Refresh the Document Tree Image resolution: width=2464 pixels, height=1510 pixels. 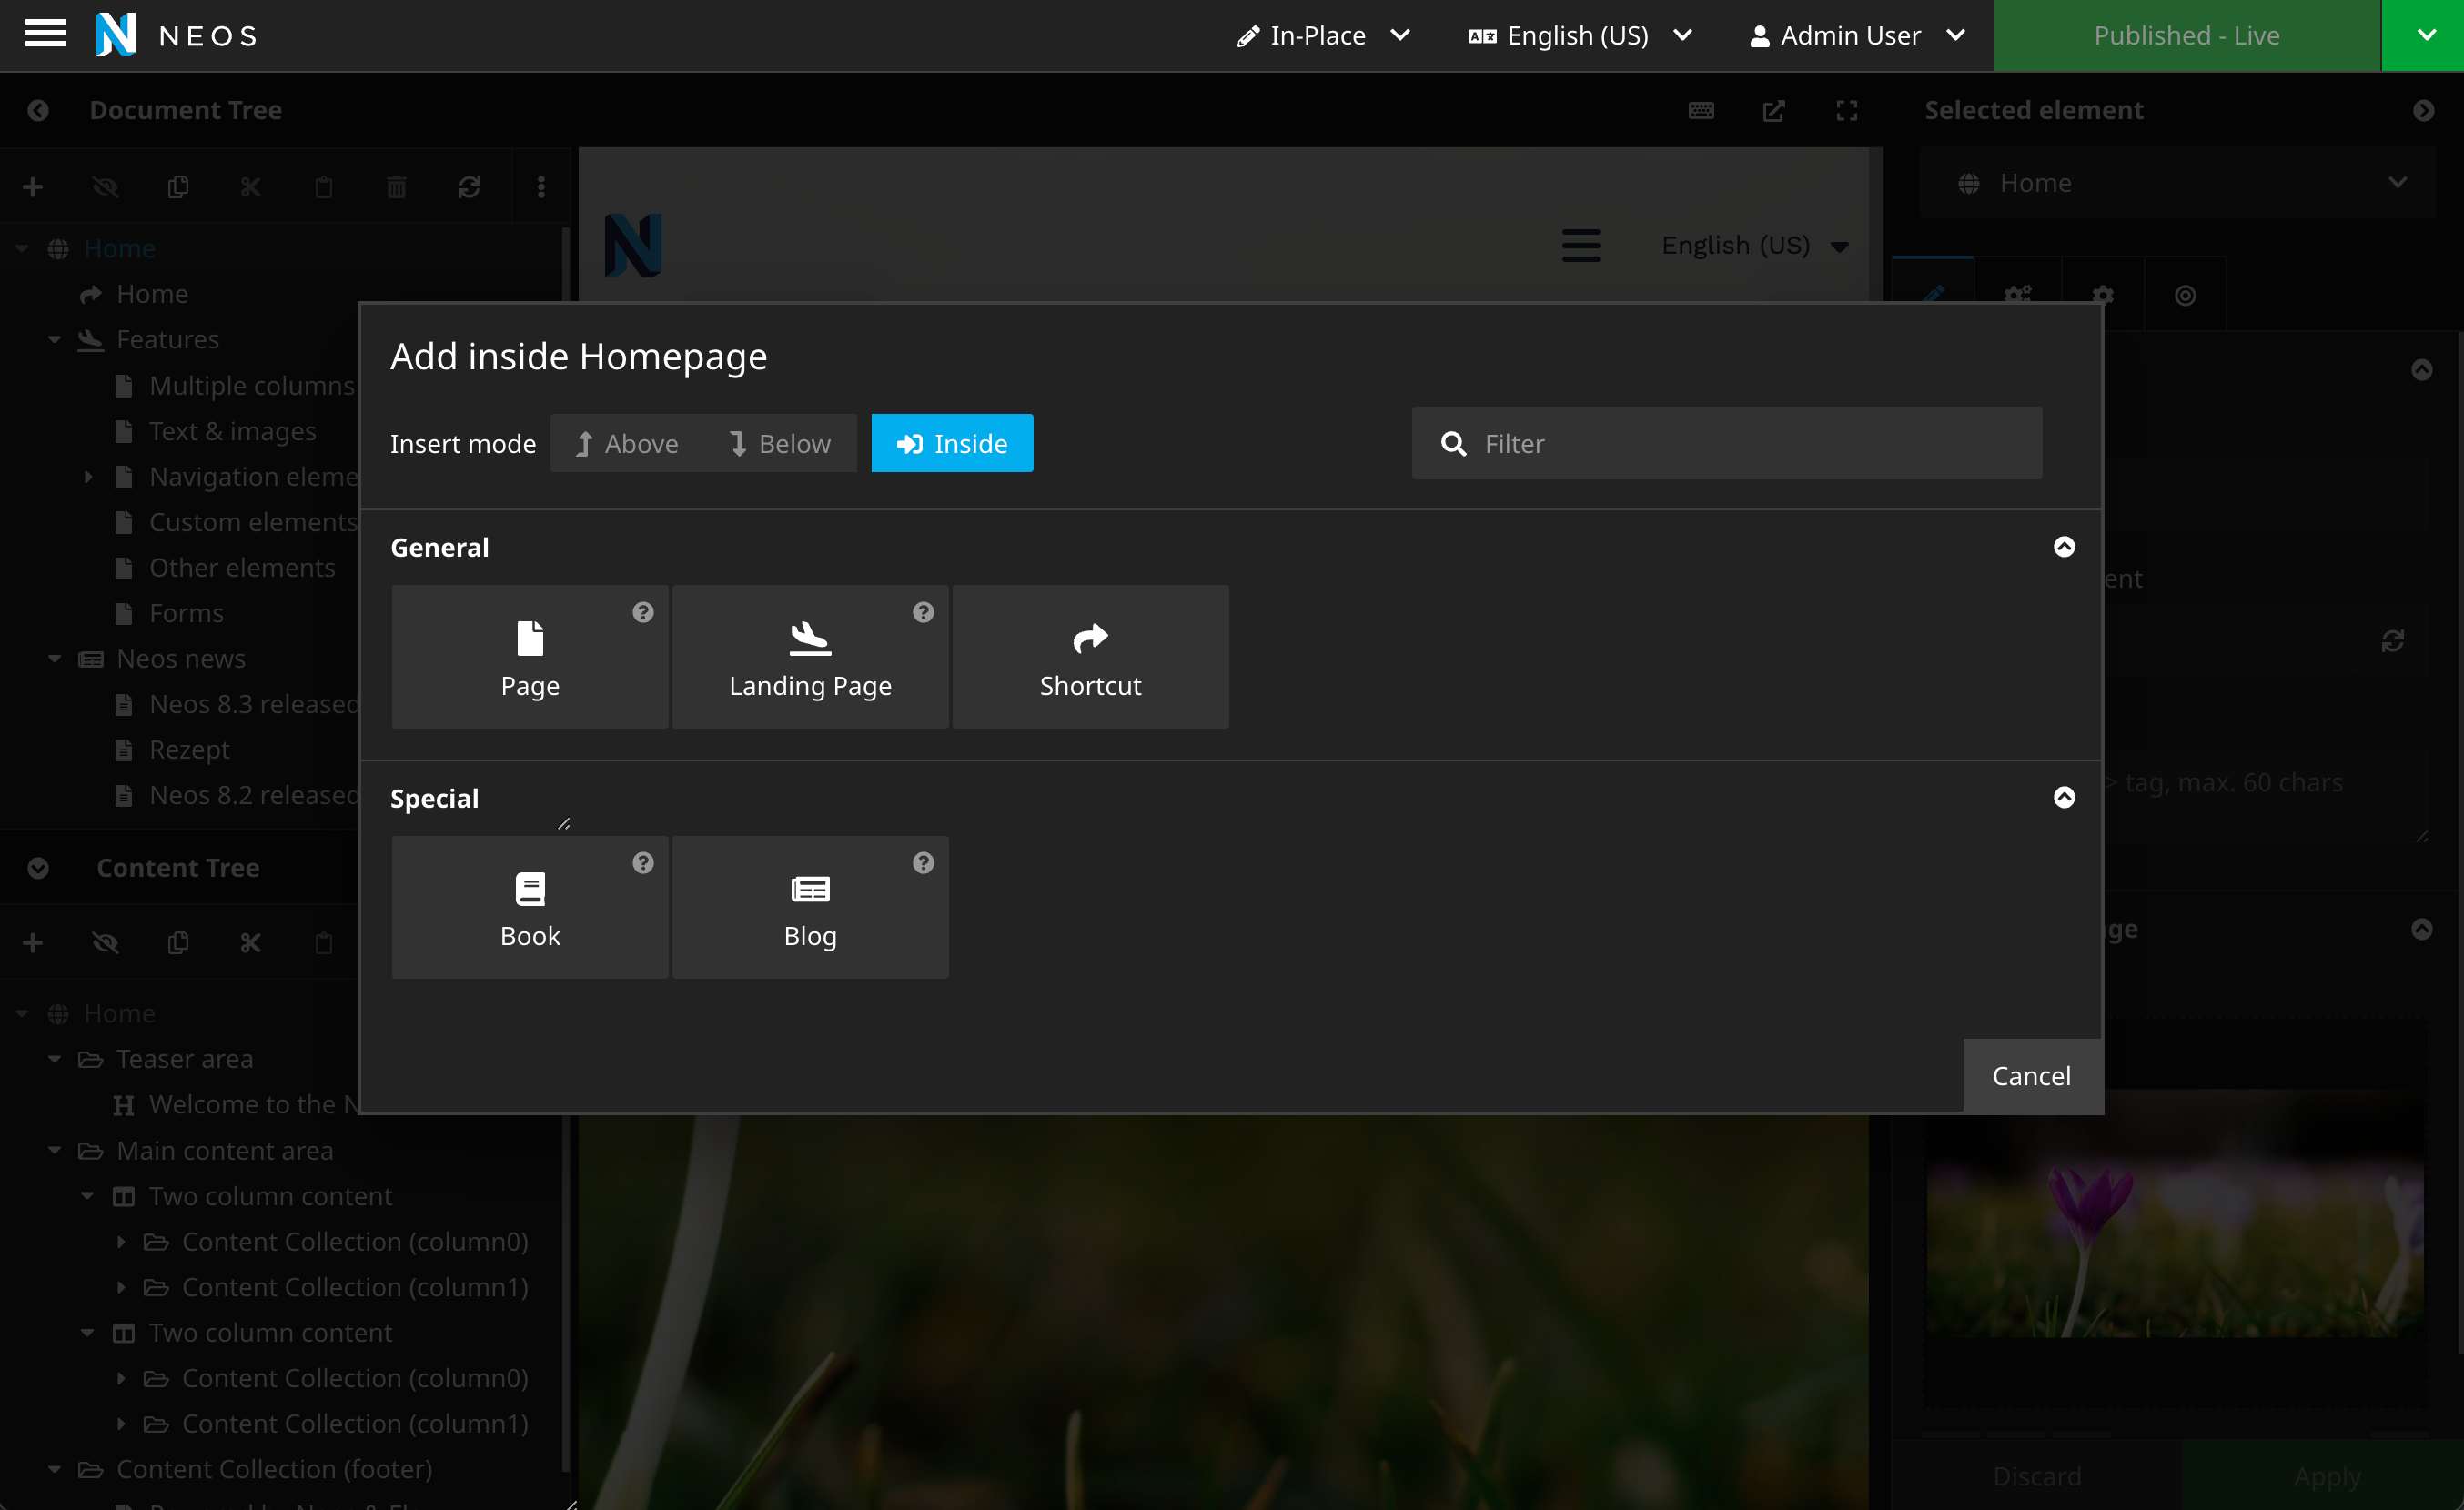(469, 186)
